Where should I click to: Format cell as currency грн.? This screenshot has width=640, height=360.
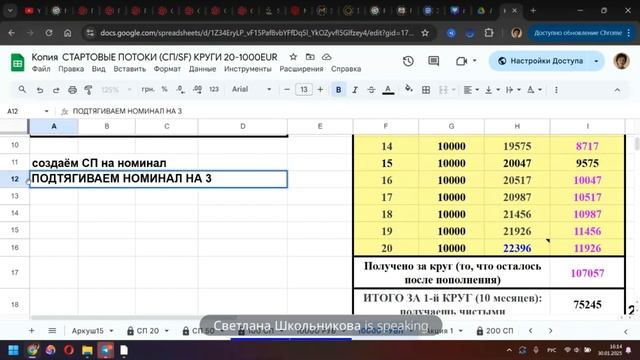pyautogui.click(x=148, y=89)
